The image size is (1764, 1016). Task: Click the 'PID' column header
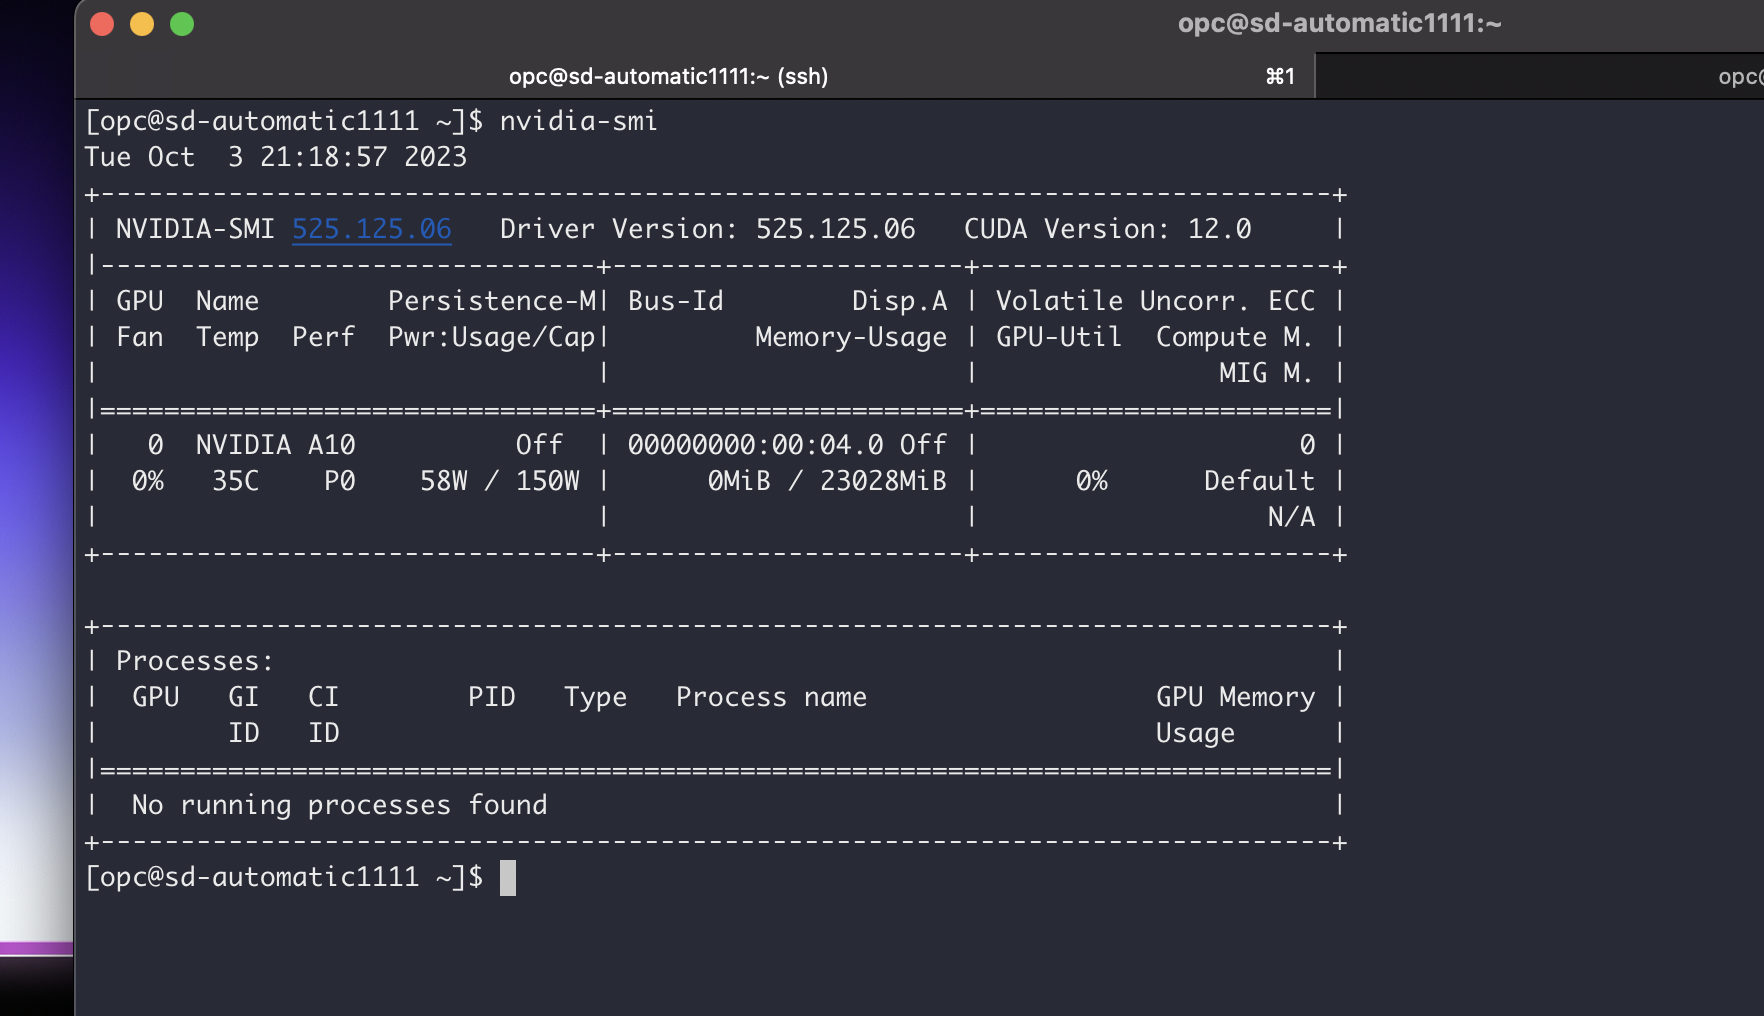pyautogui.click(x=492, y=697)
